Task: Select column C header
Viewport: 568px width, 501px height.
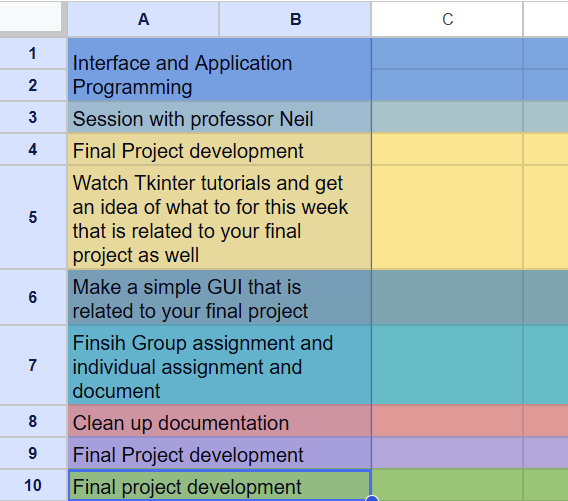Action: coord(447,19)
